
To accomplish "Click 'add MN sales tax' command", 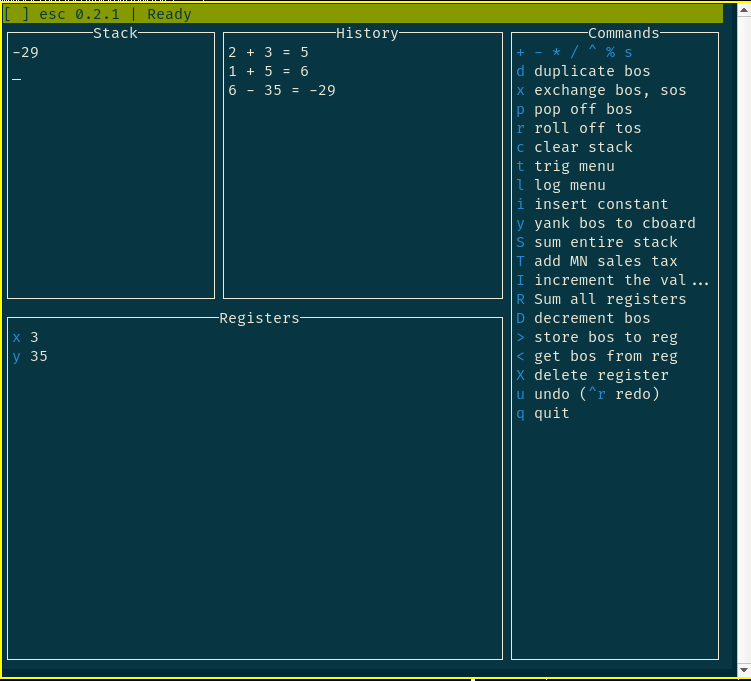I will click(x=596, y=261).
